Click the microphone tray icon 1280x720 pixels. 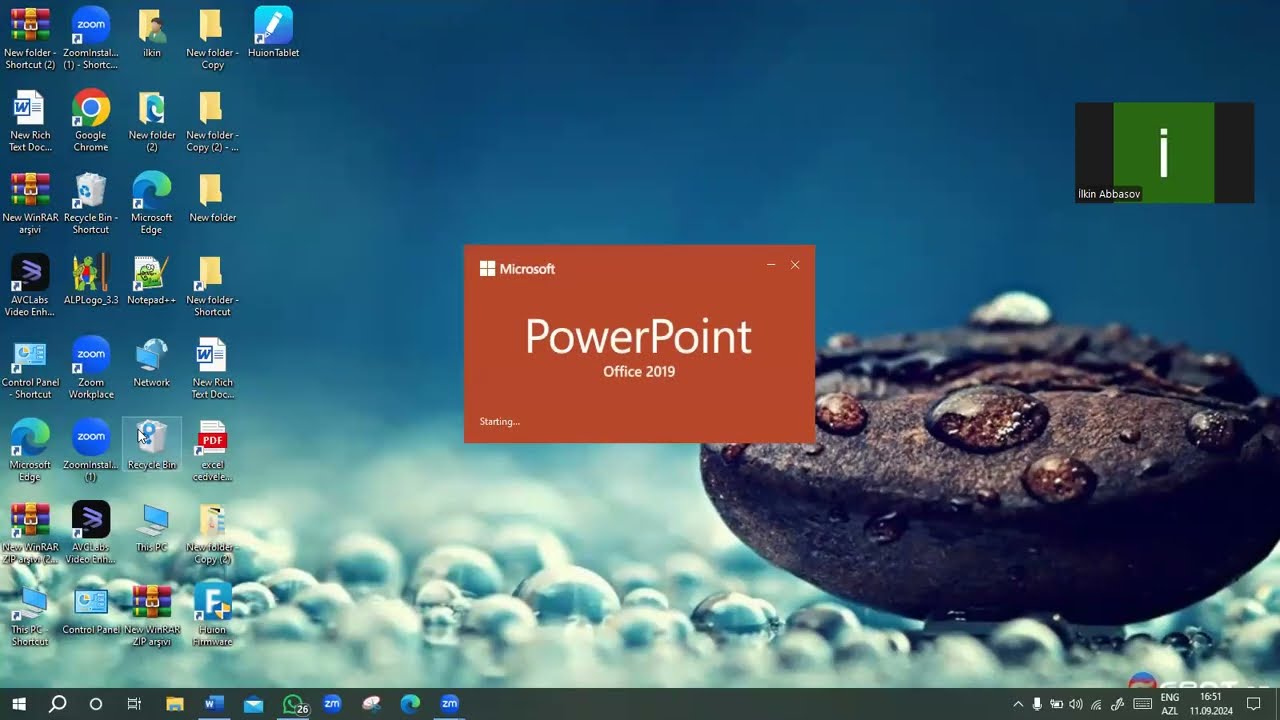1037,704
